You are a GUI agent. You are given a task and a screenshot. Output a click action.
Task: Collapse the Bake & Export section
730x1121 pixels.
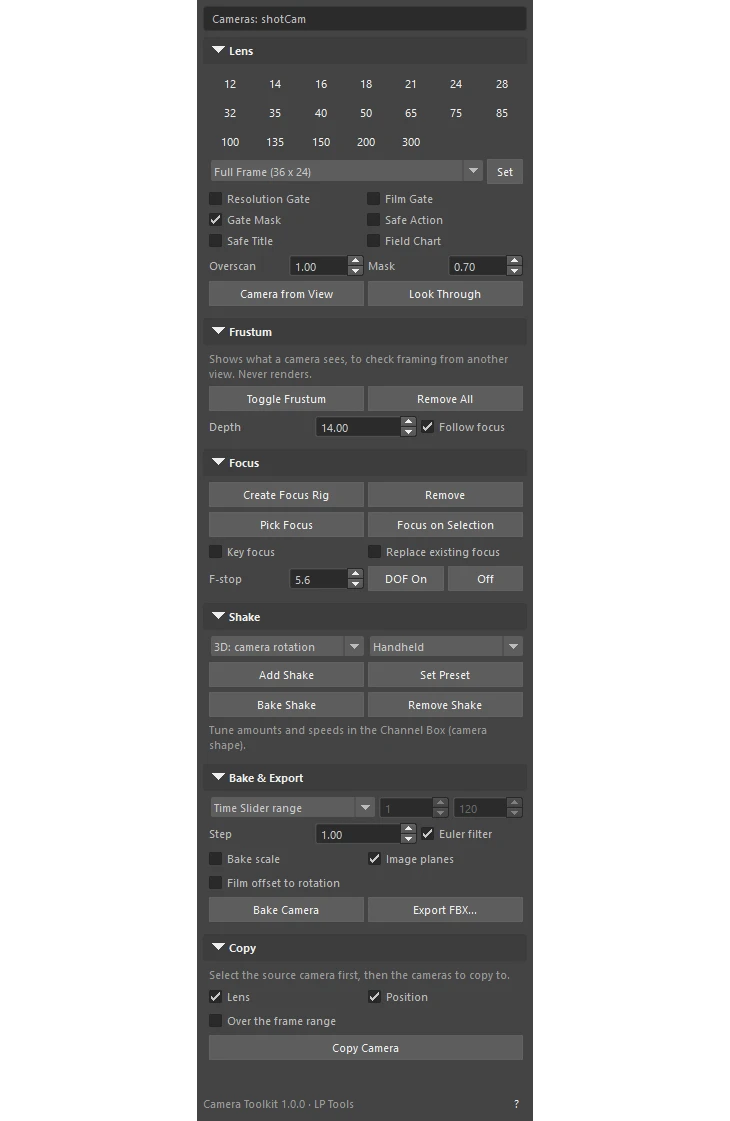point(219,777)
